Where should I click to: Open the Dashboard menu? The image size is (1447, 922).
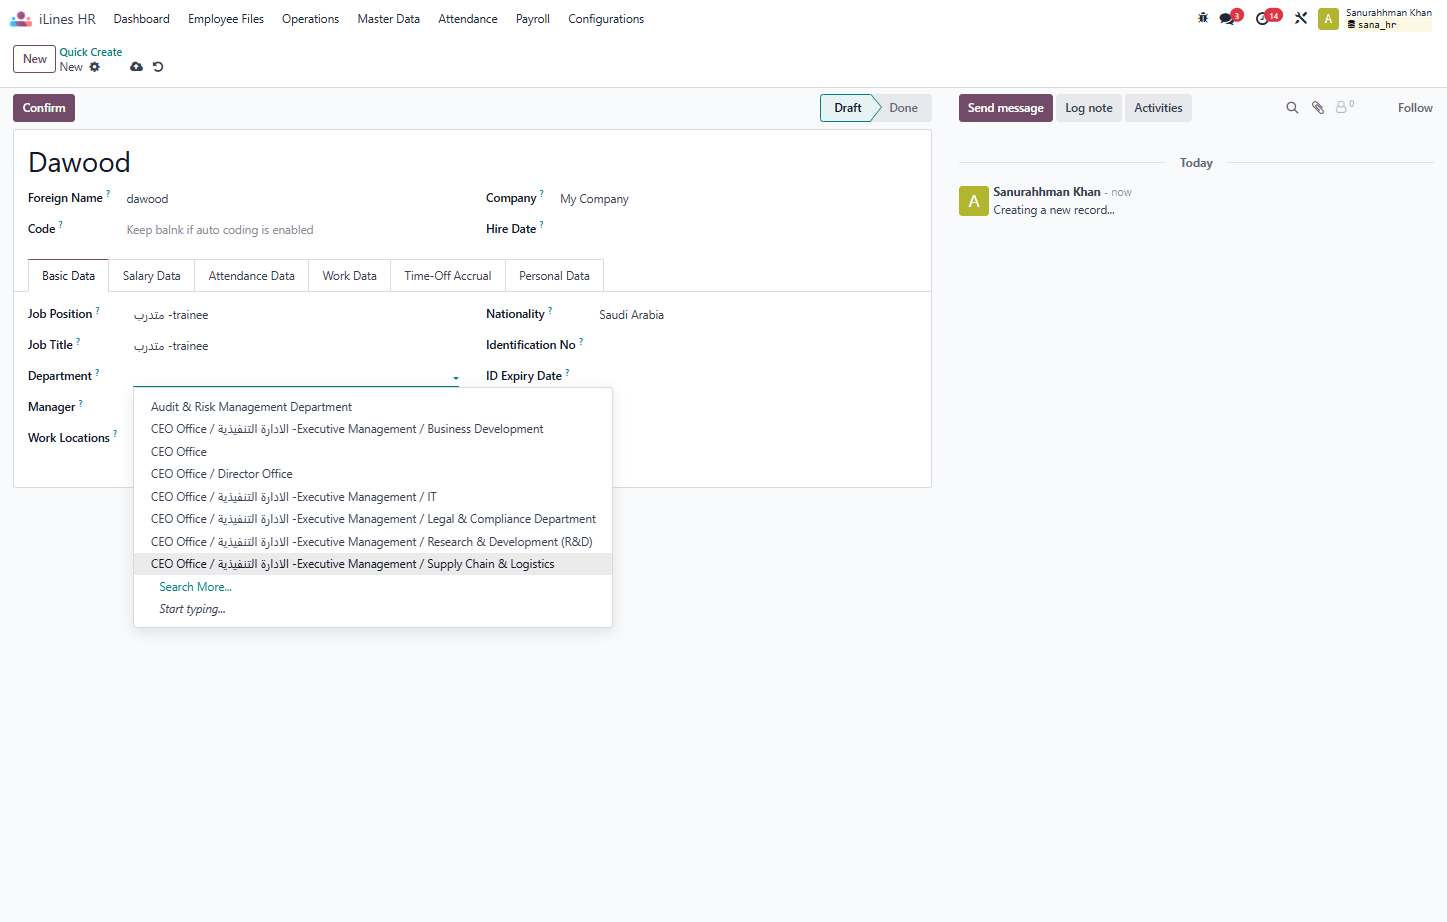pyautogui.click(x=142, y=19)
